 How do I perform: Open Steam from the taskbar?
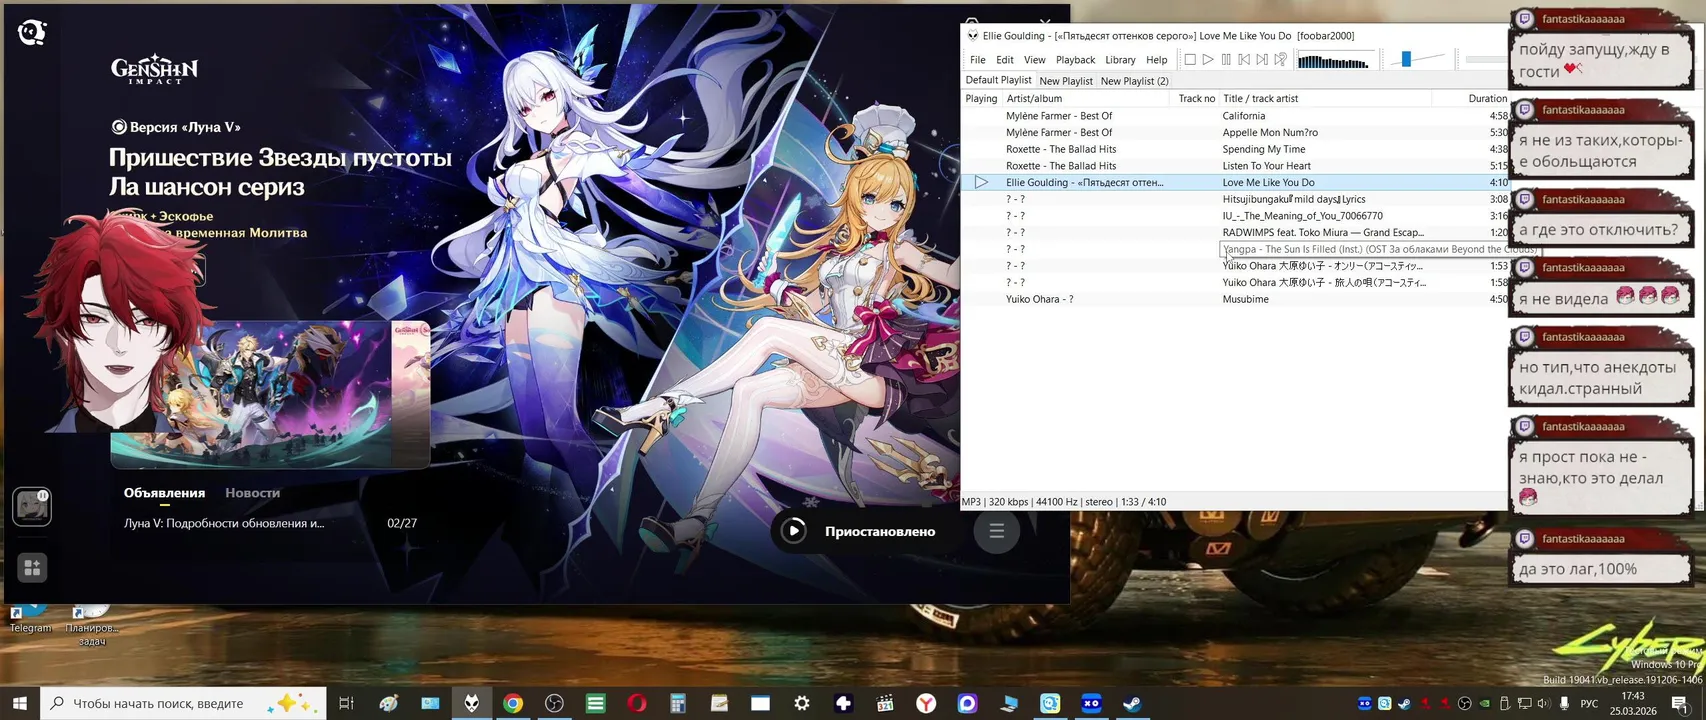pyautogui.click(x=1132, y=703)
